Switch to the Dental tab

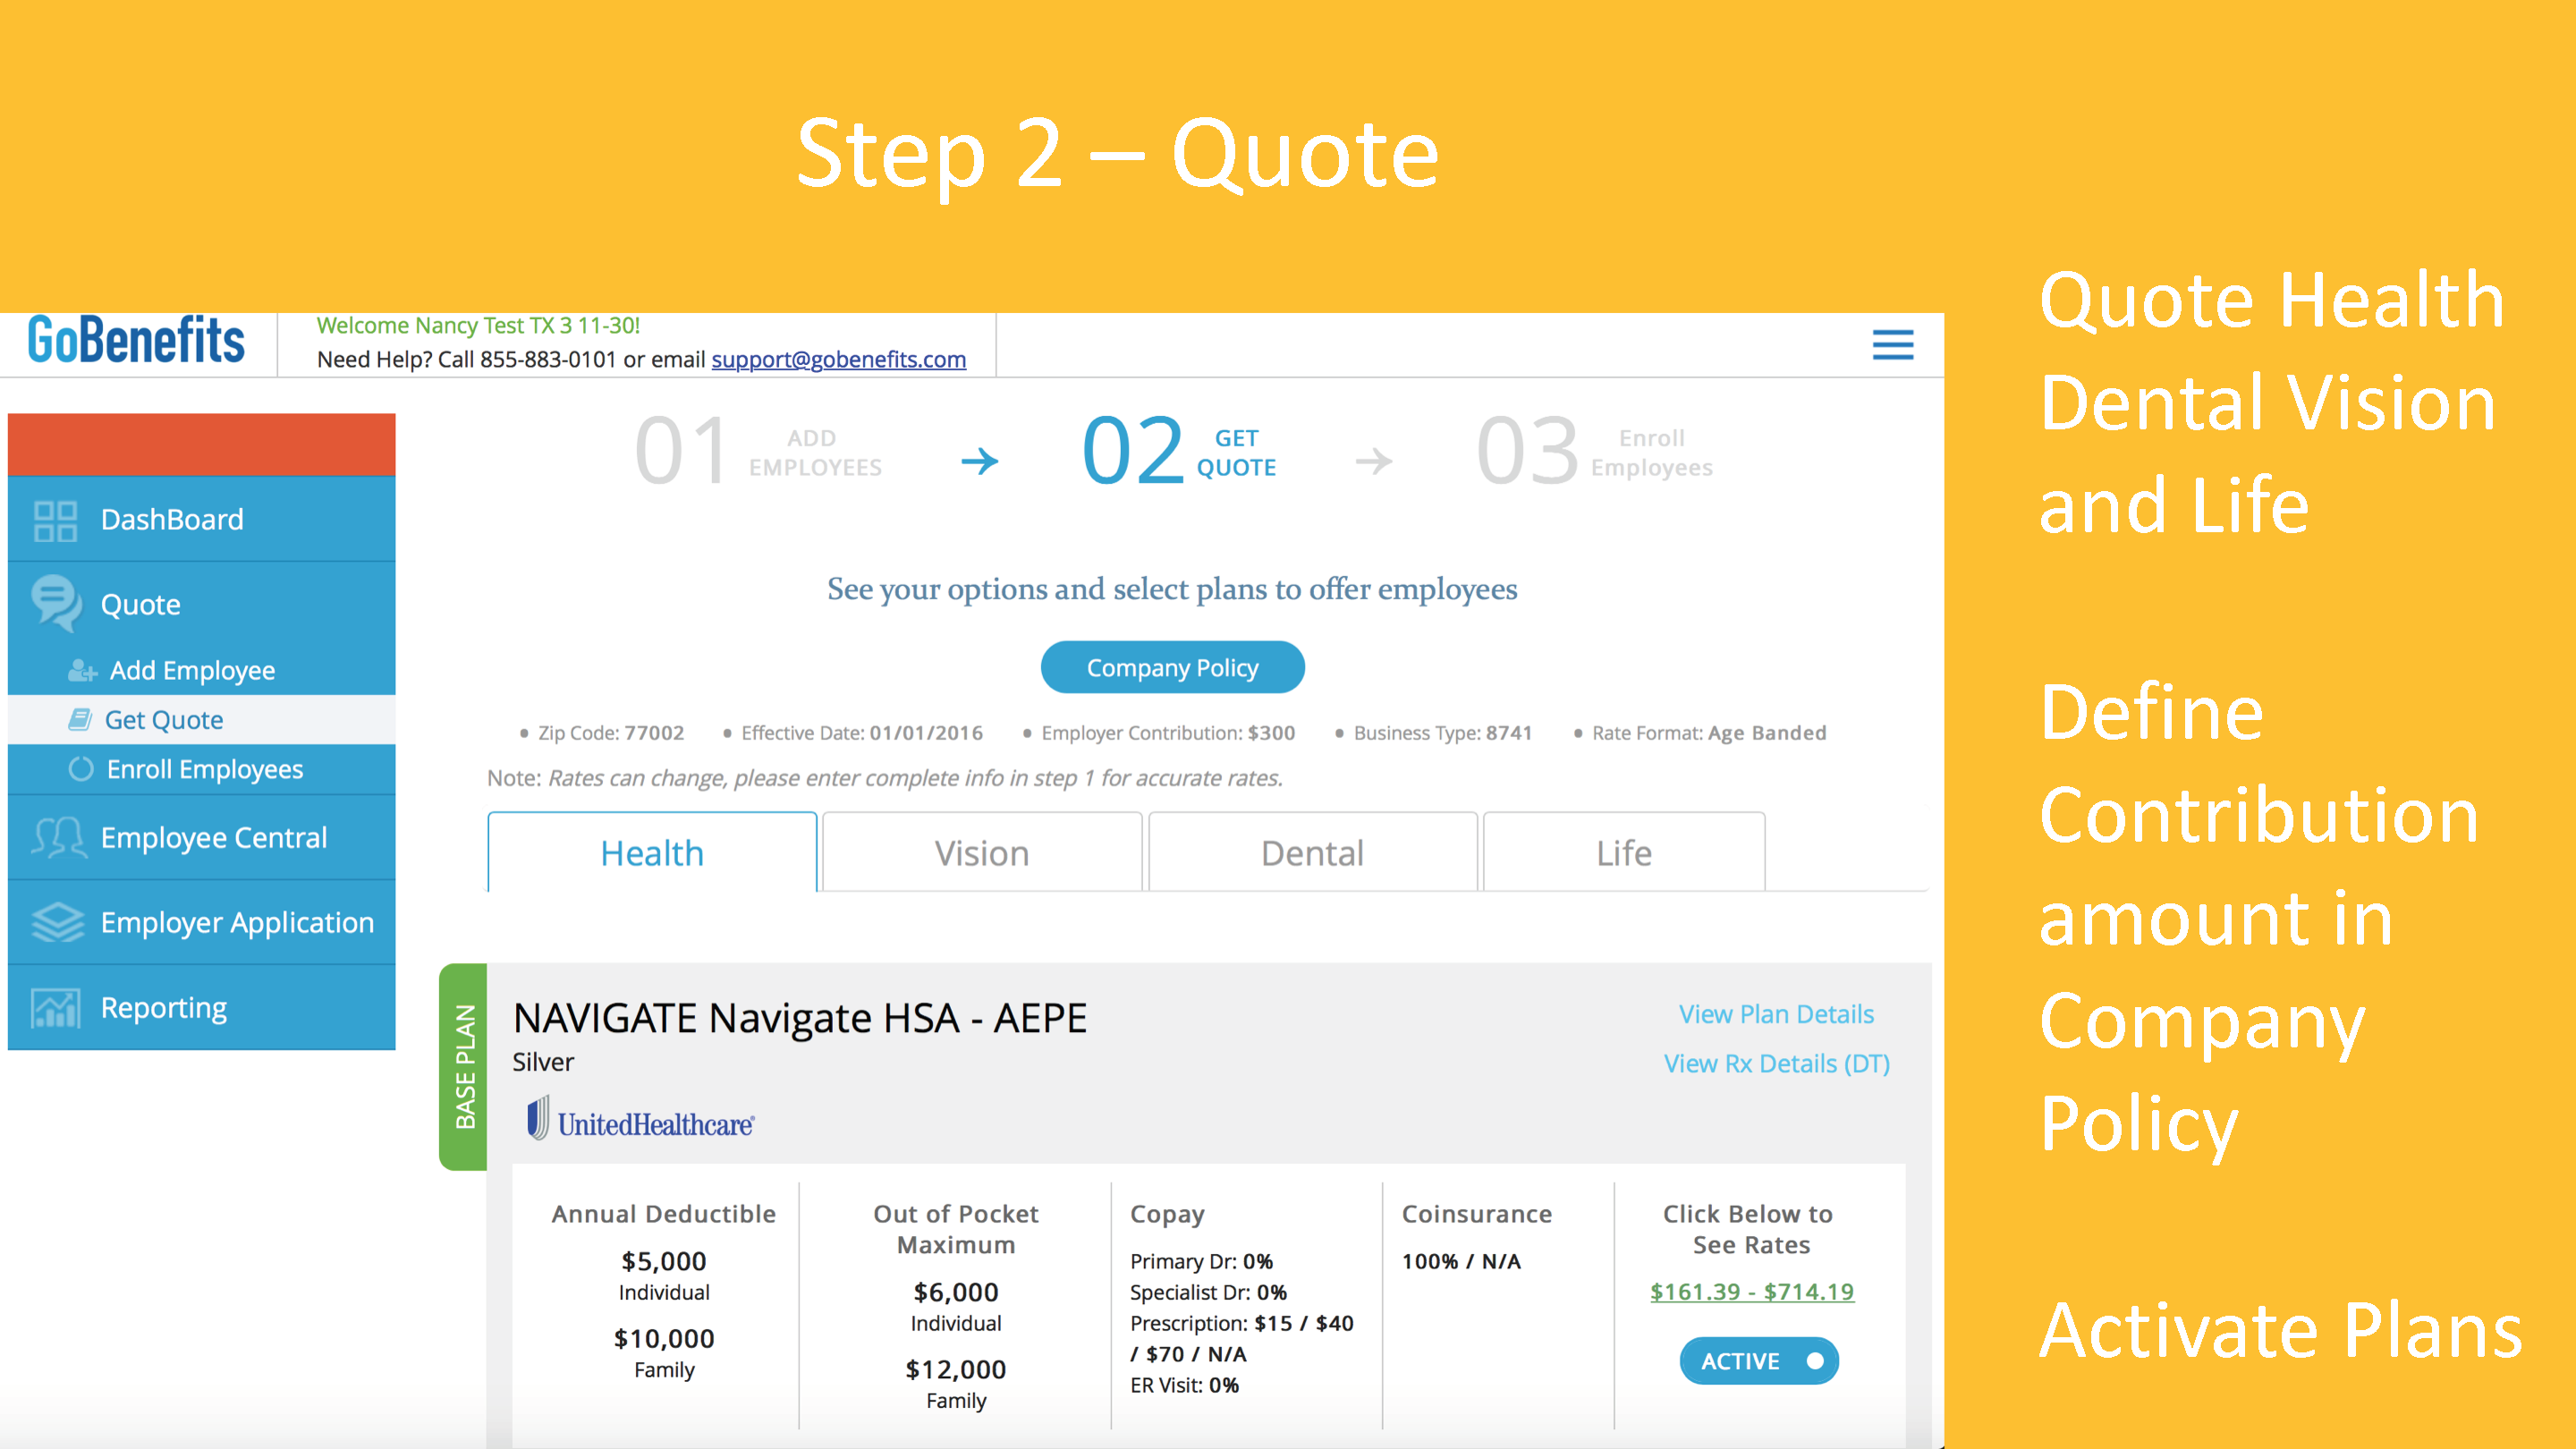click(x=1312, y=853)
